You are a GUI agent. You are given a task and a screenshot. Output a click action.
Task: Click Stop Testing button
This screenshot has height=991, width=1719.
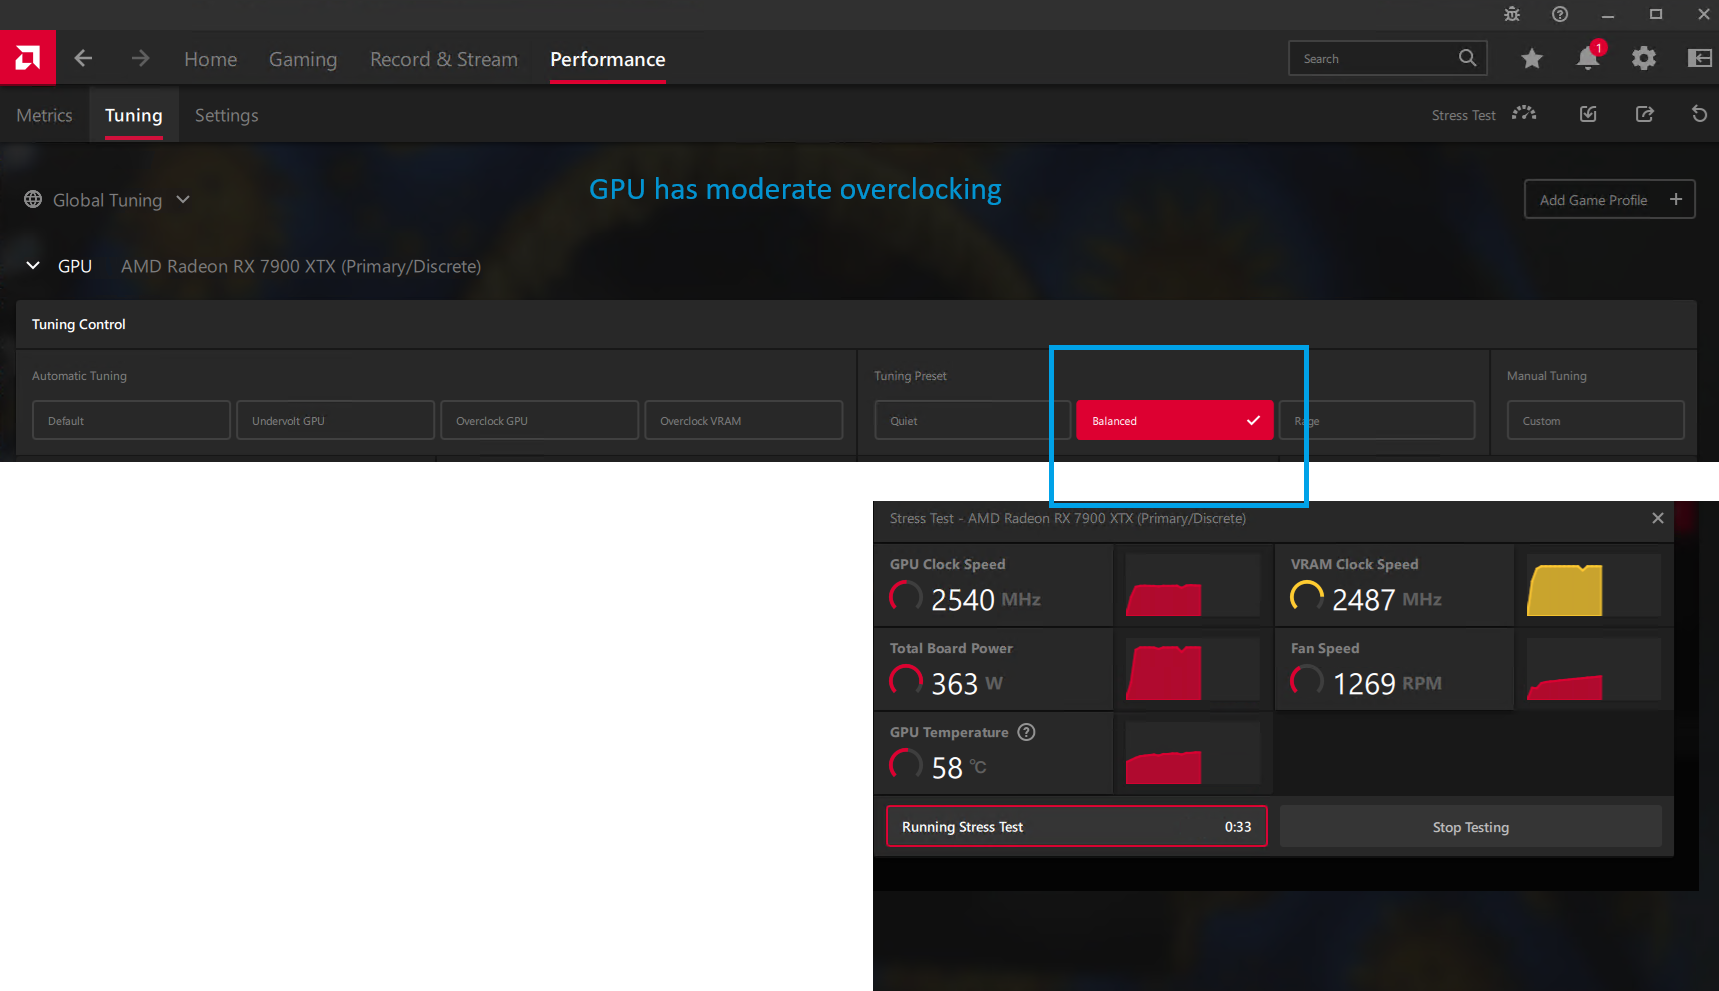[1471, 827]
